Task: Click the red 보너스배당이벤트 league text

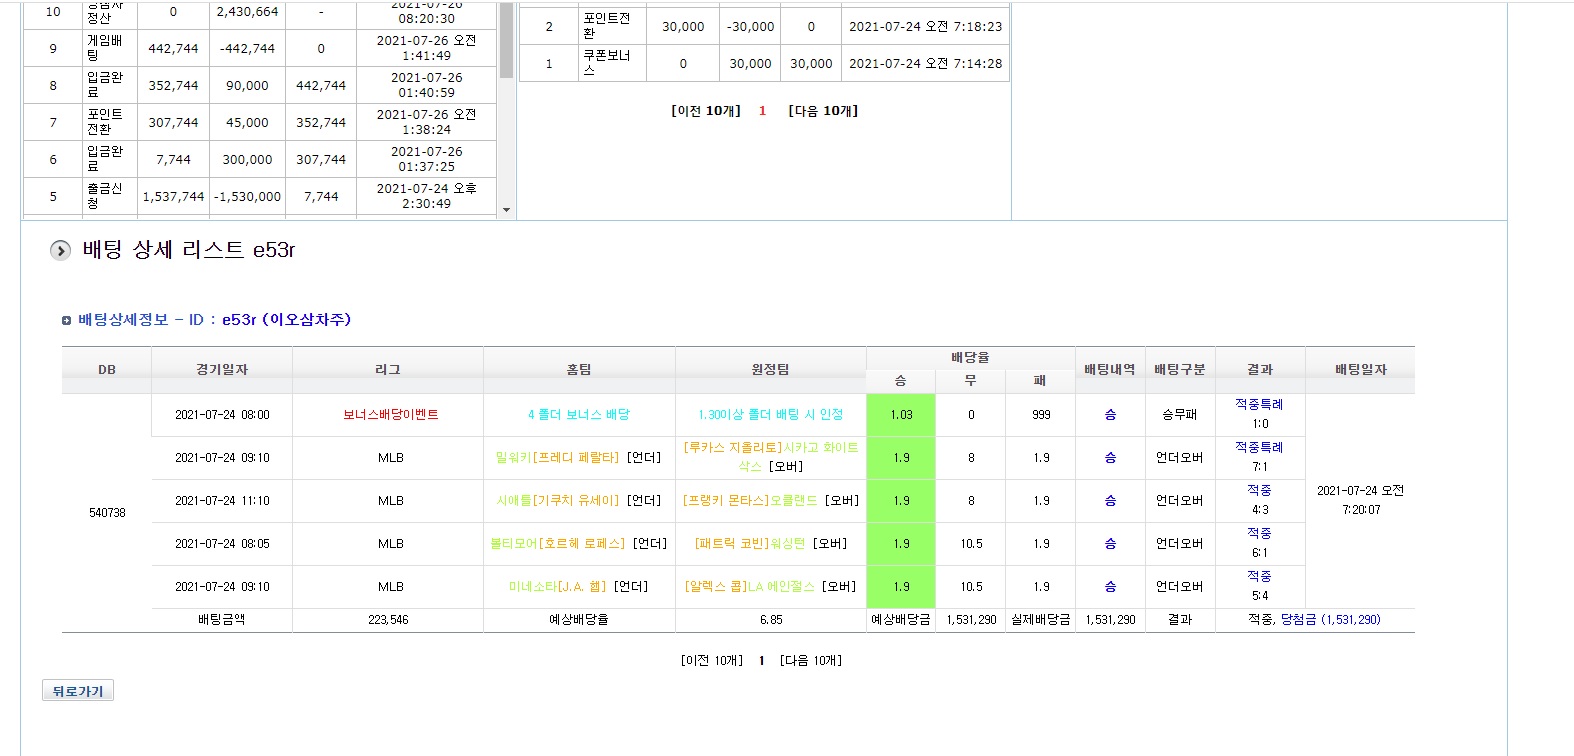Action: (x=390, y=415)
